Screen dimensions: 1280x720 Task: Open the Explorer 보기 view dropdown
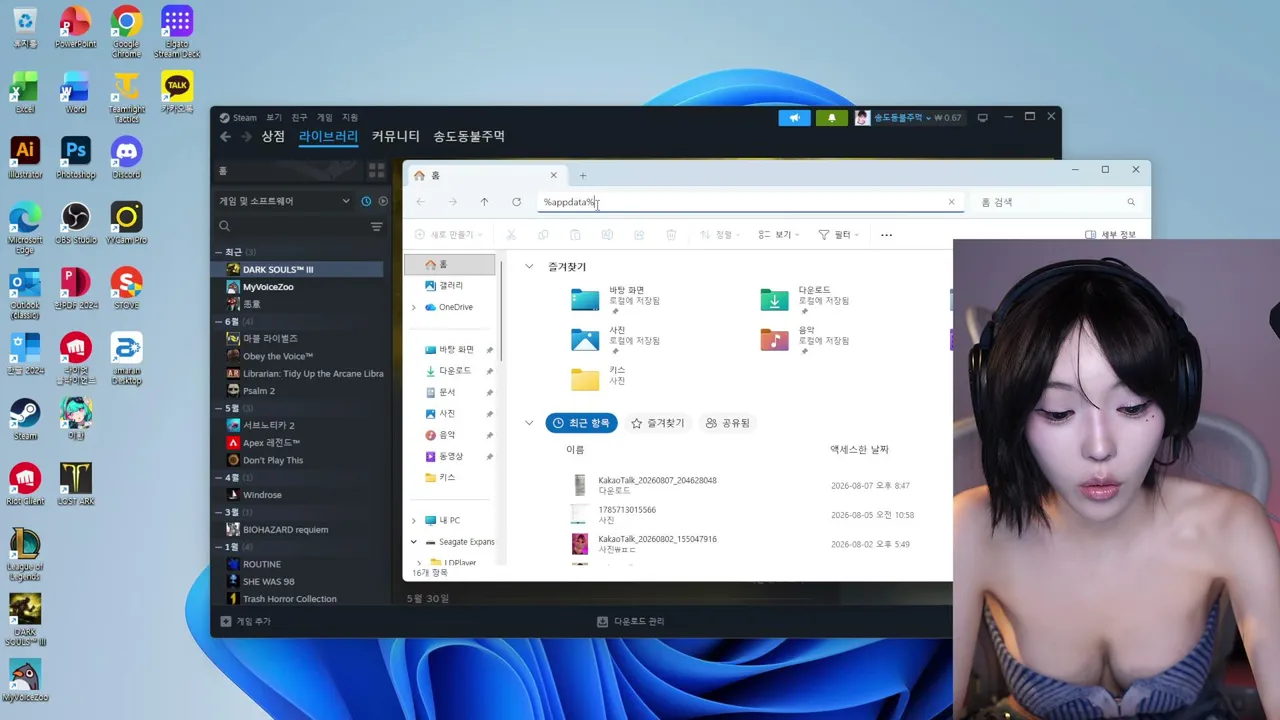778,235
